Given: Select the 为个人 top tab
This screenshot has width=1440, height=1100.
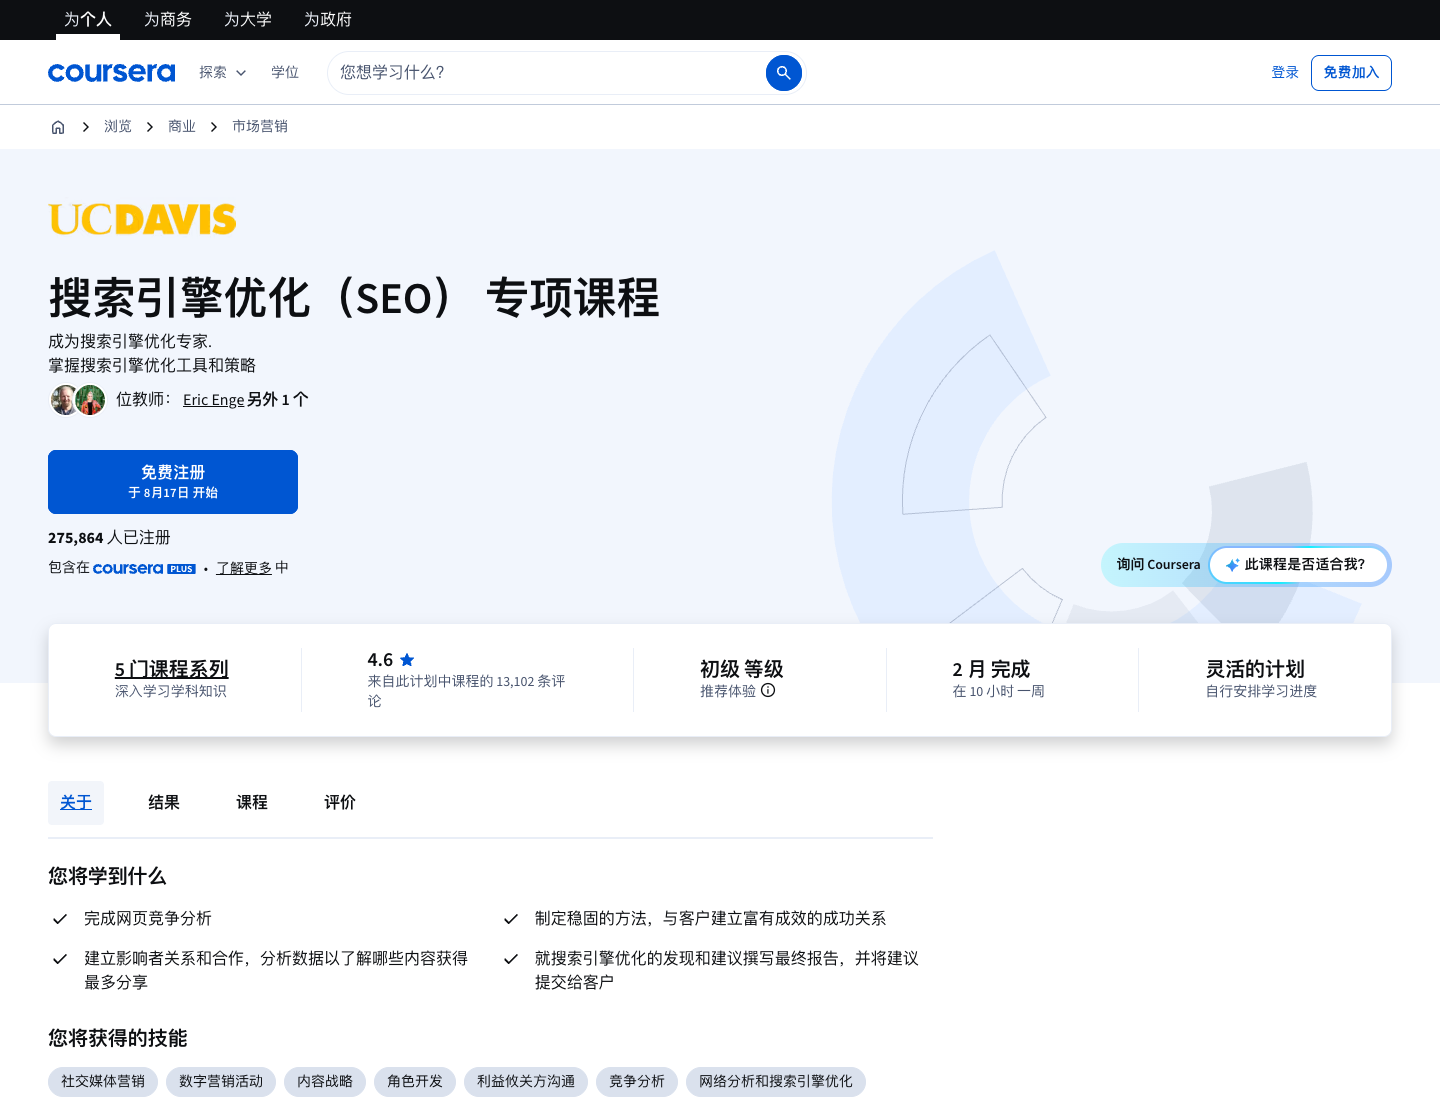Looking at the screenshot, I should tap(88, 19).
